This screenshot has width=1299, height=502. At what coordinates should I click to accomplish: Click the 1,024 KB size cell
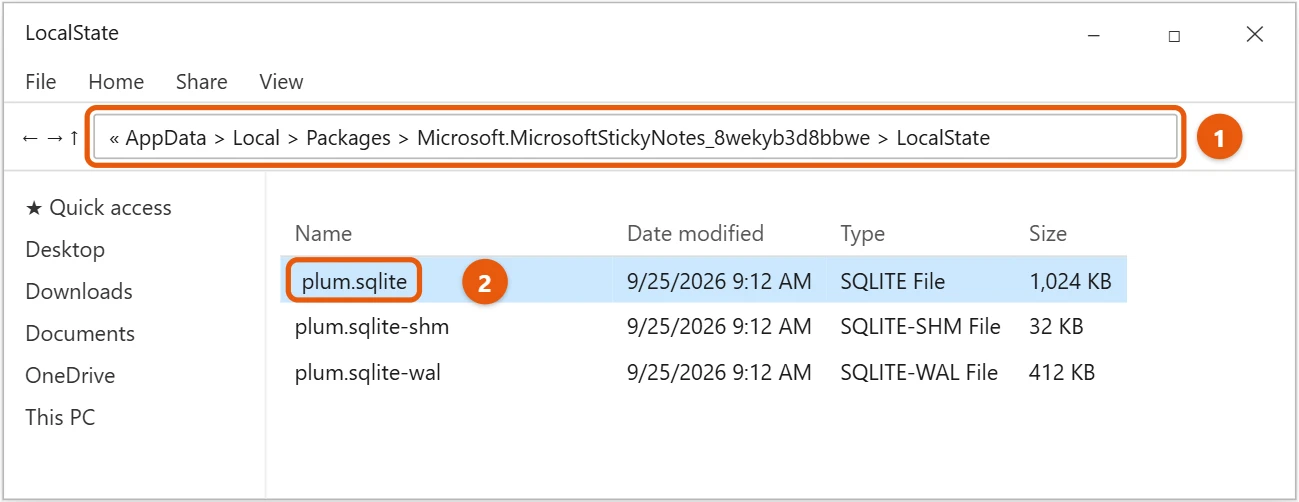pyautogui.click(x=1070, y=282)
